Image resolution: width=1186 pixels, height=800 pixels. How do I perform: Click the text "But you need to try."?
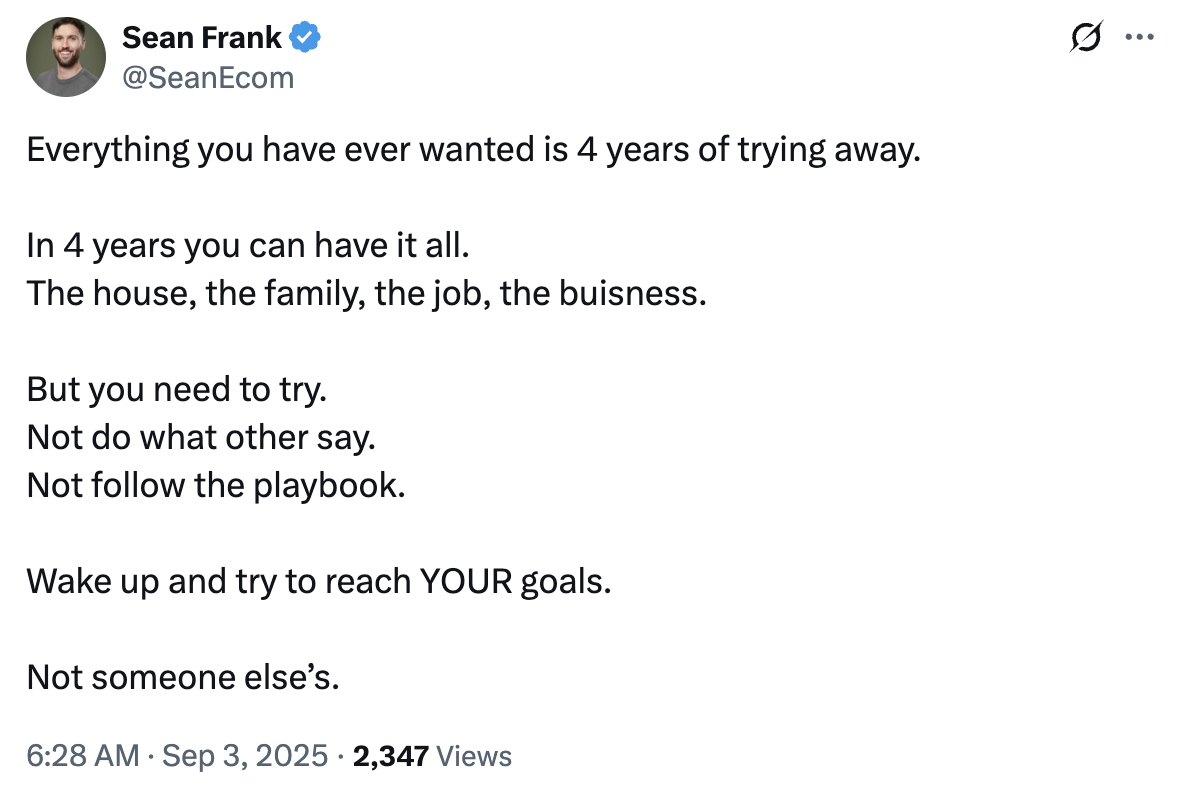177,389
